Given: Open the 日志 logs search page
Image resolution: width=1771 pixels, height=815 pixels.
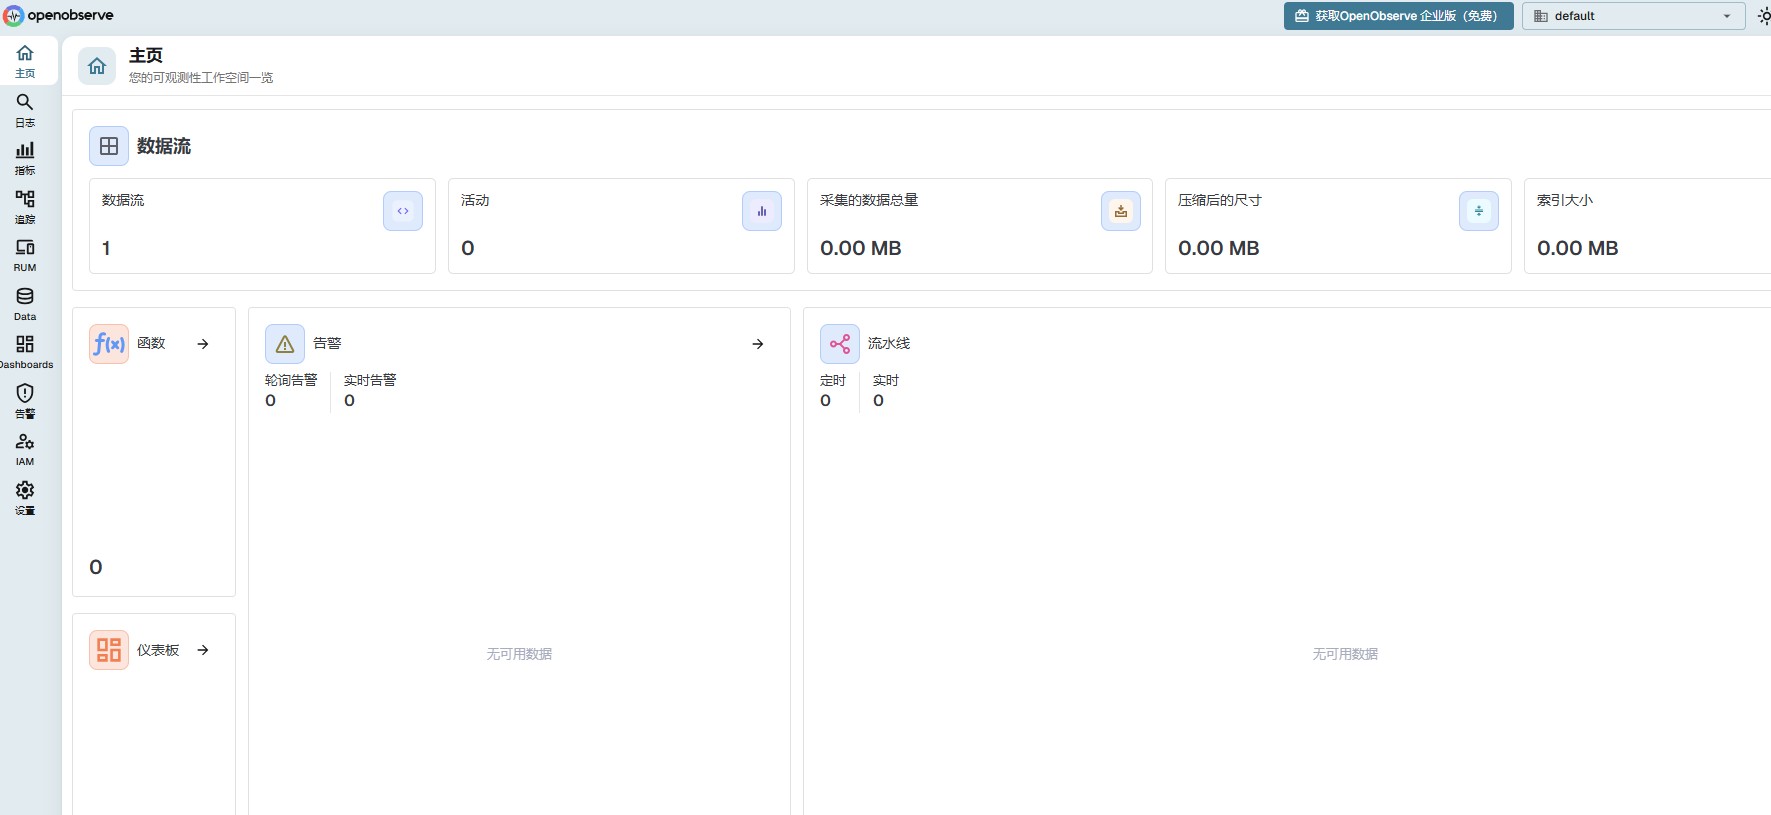Looking at the screenshot, I should 25,110.
